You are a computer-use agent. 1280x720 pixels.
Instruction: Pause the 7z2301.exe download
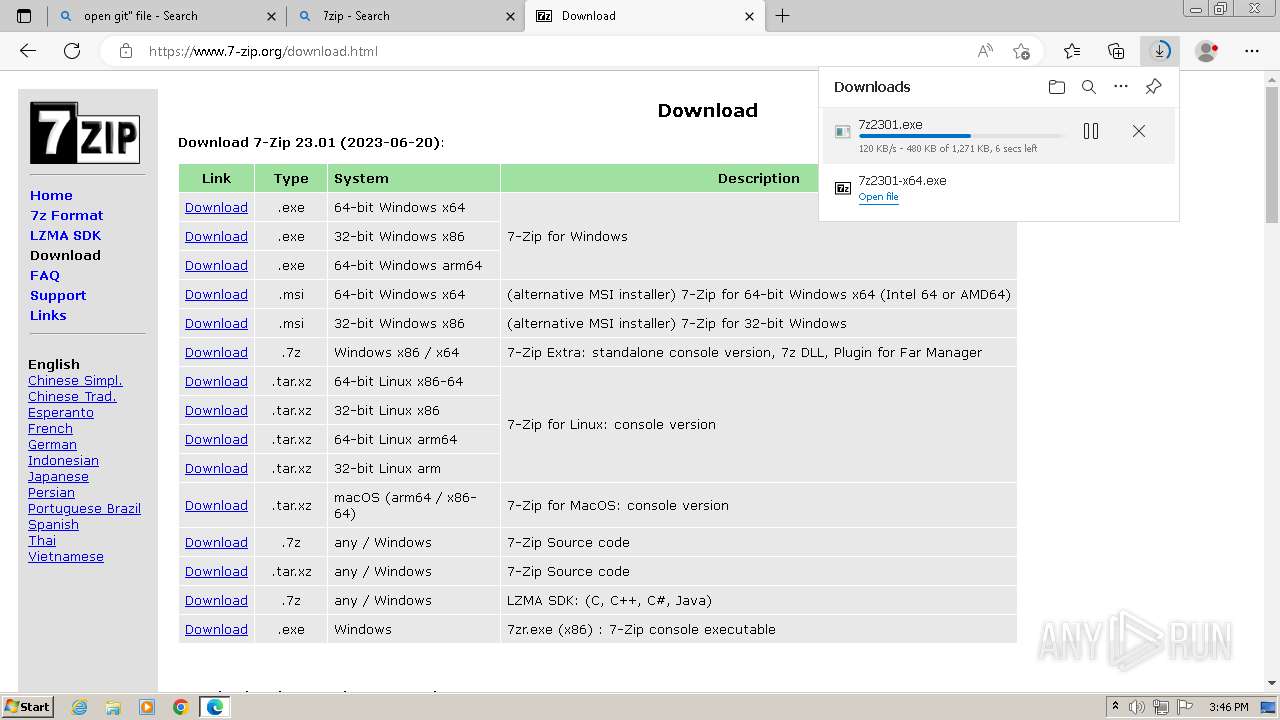click(1091, 131)
